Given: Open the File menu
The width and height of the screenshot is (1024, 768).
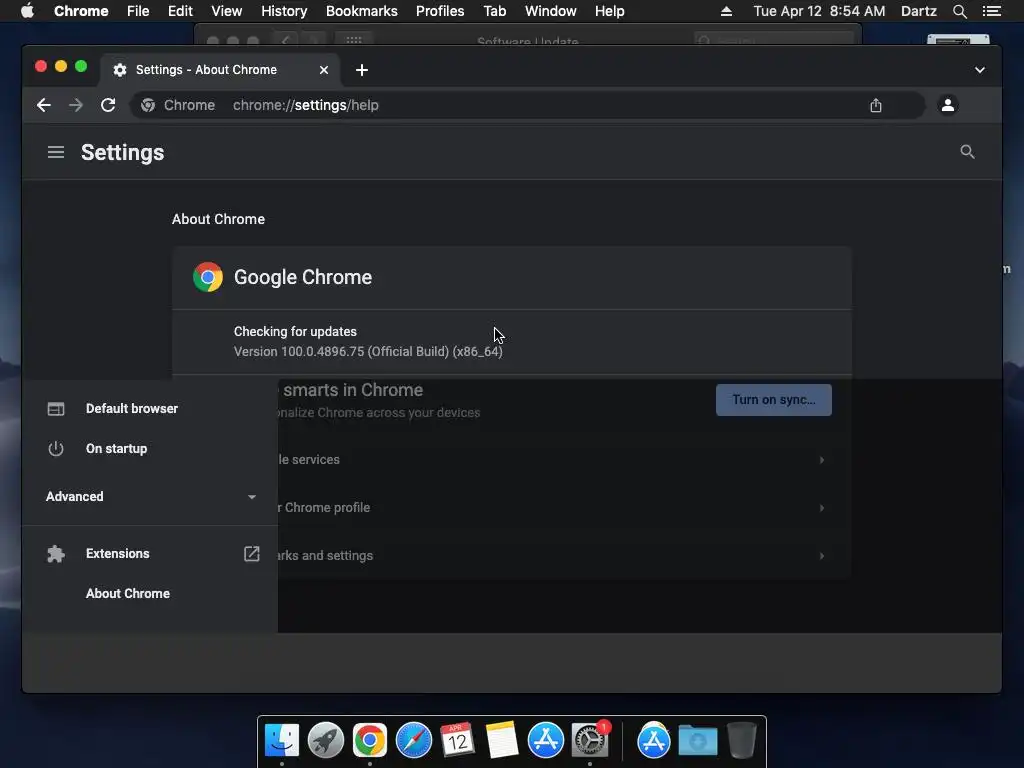Looking at the screenshot, I should tap(138, 11).
